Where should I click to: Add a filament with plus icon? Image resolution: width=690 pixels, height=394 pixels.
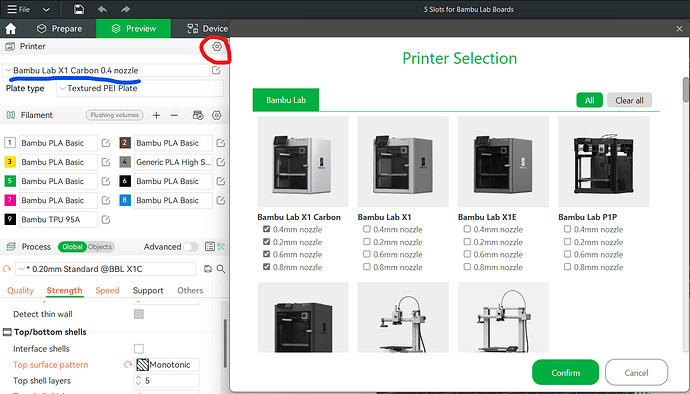(x=156, y=115)
